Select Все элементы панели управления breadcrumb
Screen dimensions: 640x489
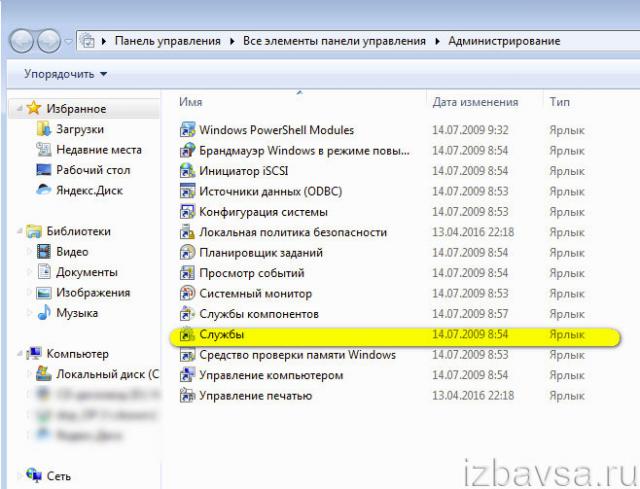tap(334, 41)
